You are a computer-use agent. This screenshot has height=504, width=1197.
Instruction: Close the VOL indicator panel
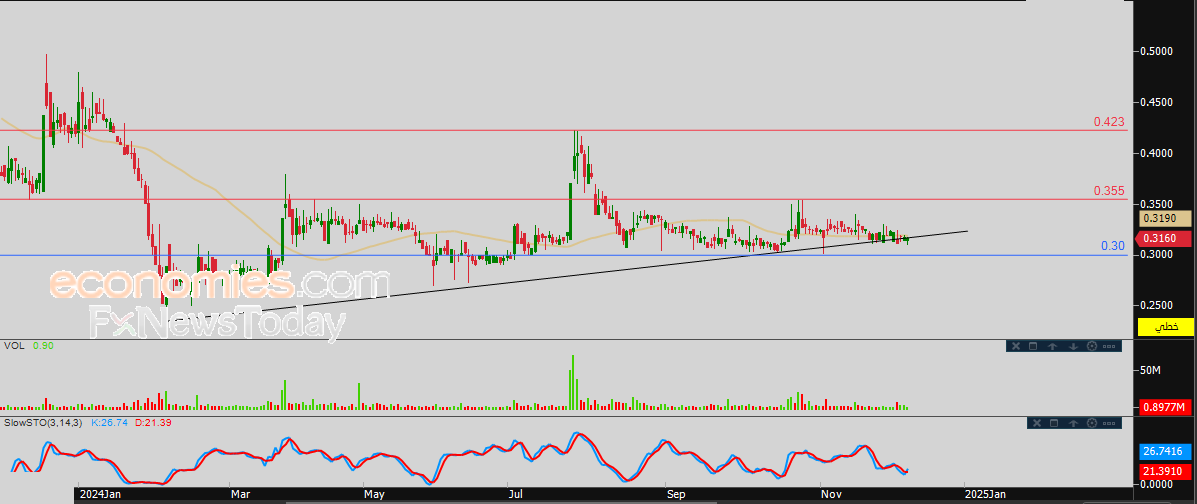(1016, 346)
